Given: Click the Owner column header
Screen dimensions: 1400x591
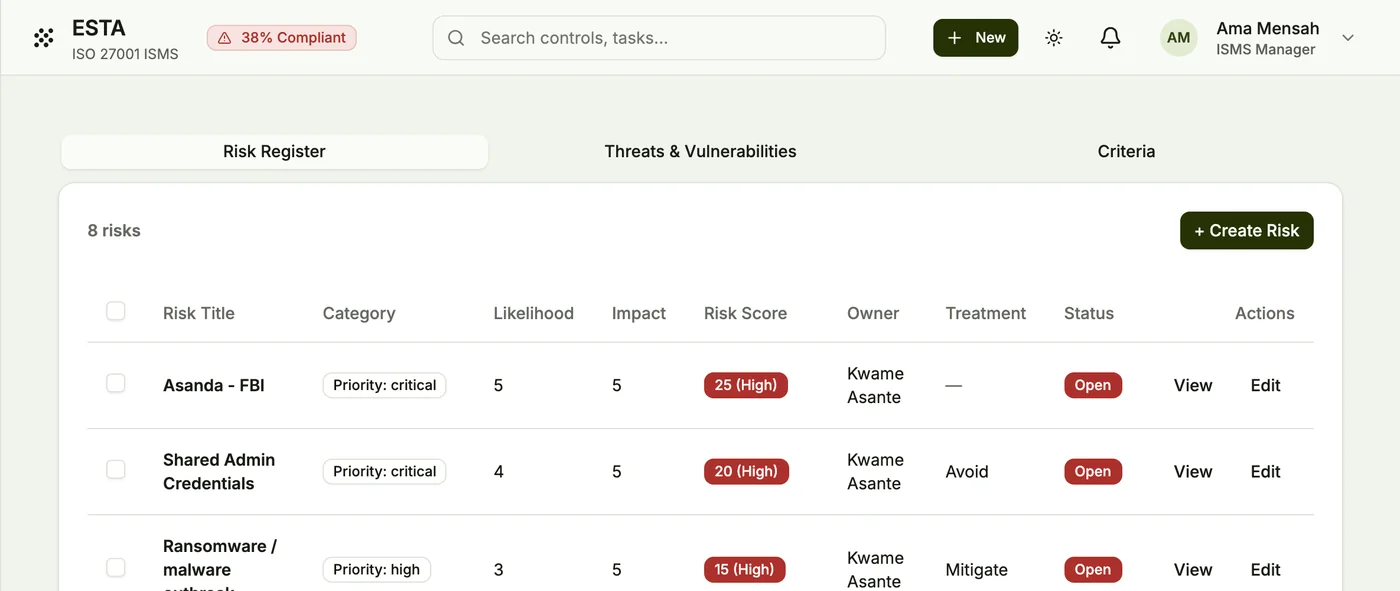Looking at the screenshot, I should 873,313.
